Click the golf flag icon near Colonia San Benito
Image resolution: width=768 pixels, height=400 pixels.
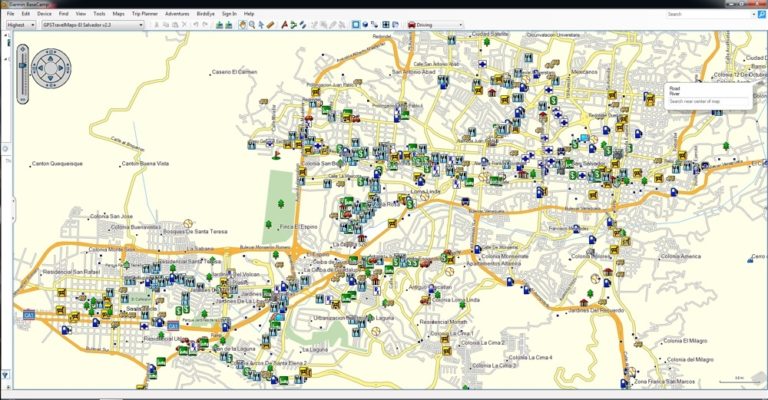point(276,155)
